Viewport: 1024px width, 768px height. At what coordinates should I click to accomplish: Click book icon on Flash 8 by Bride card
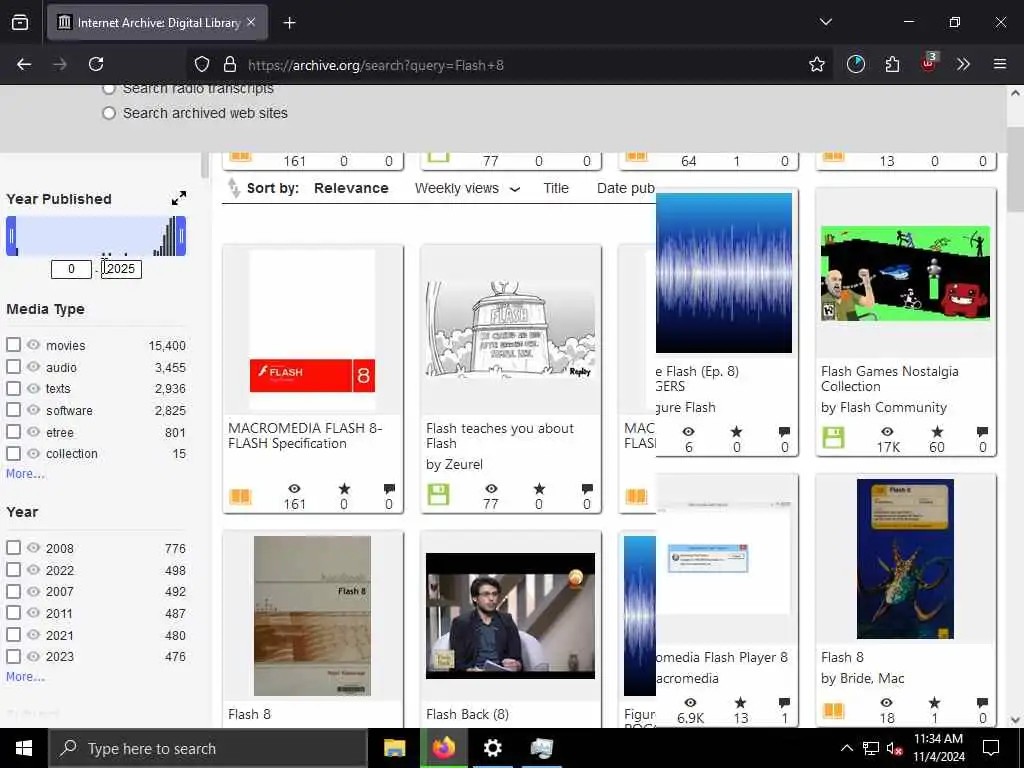(833, 711)
